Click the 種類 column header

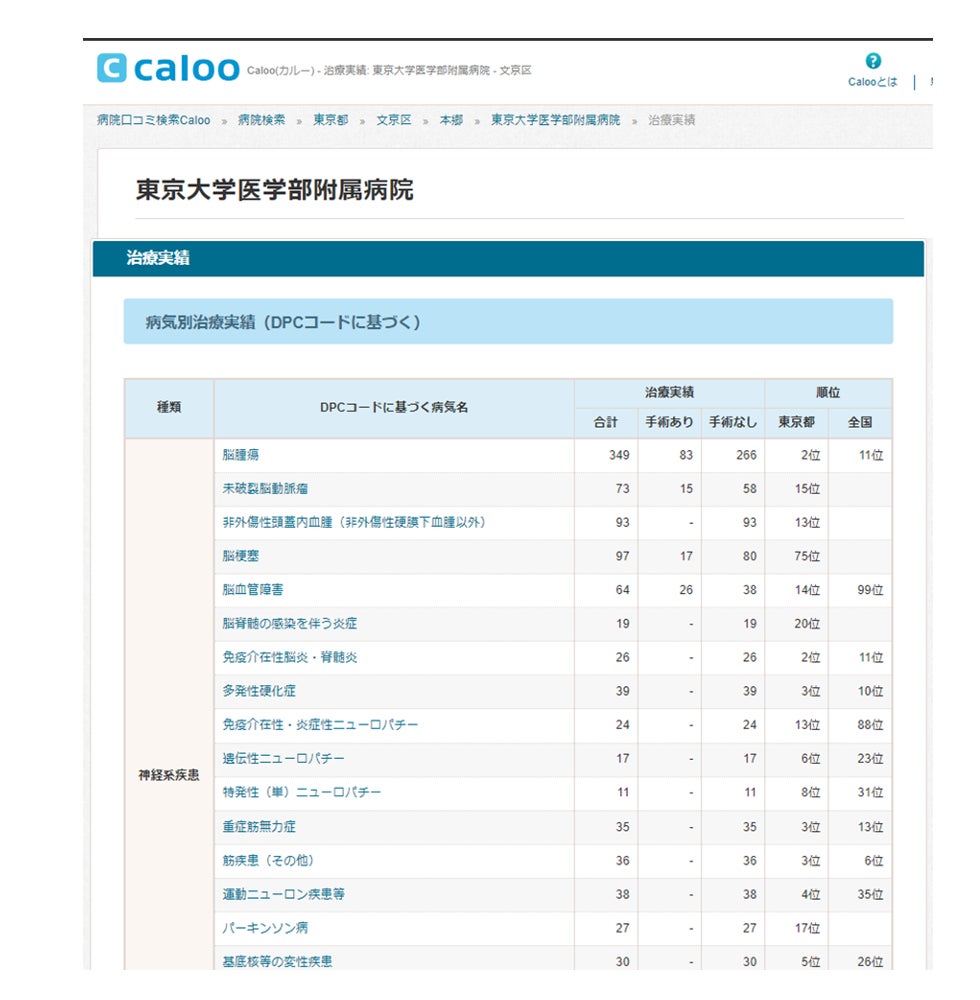pos(169,408)
